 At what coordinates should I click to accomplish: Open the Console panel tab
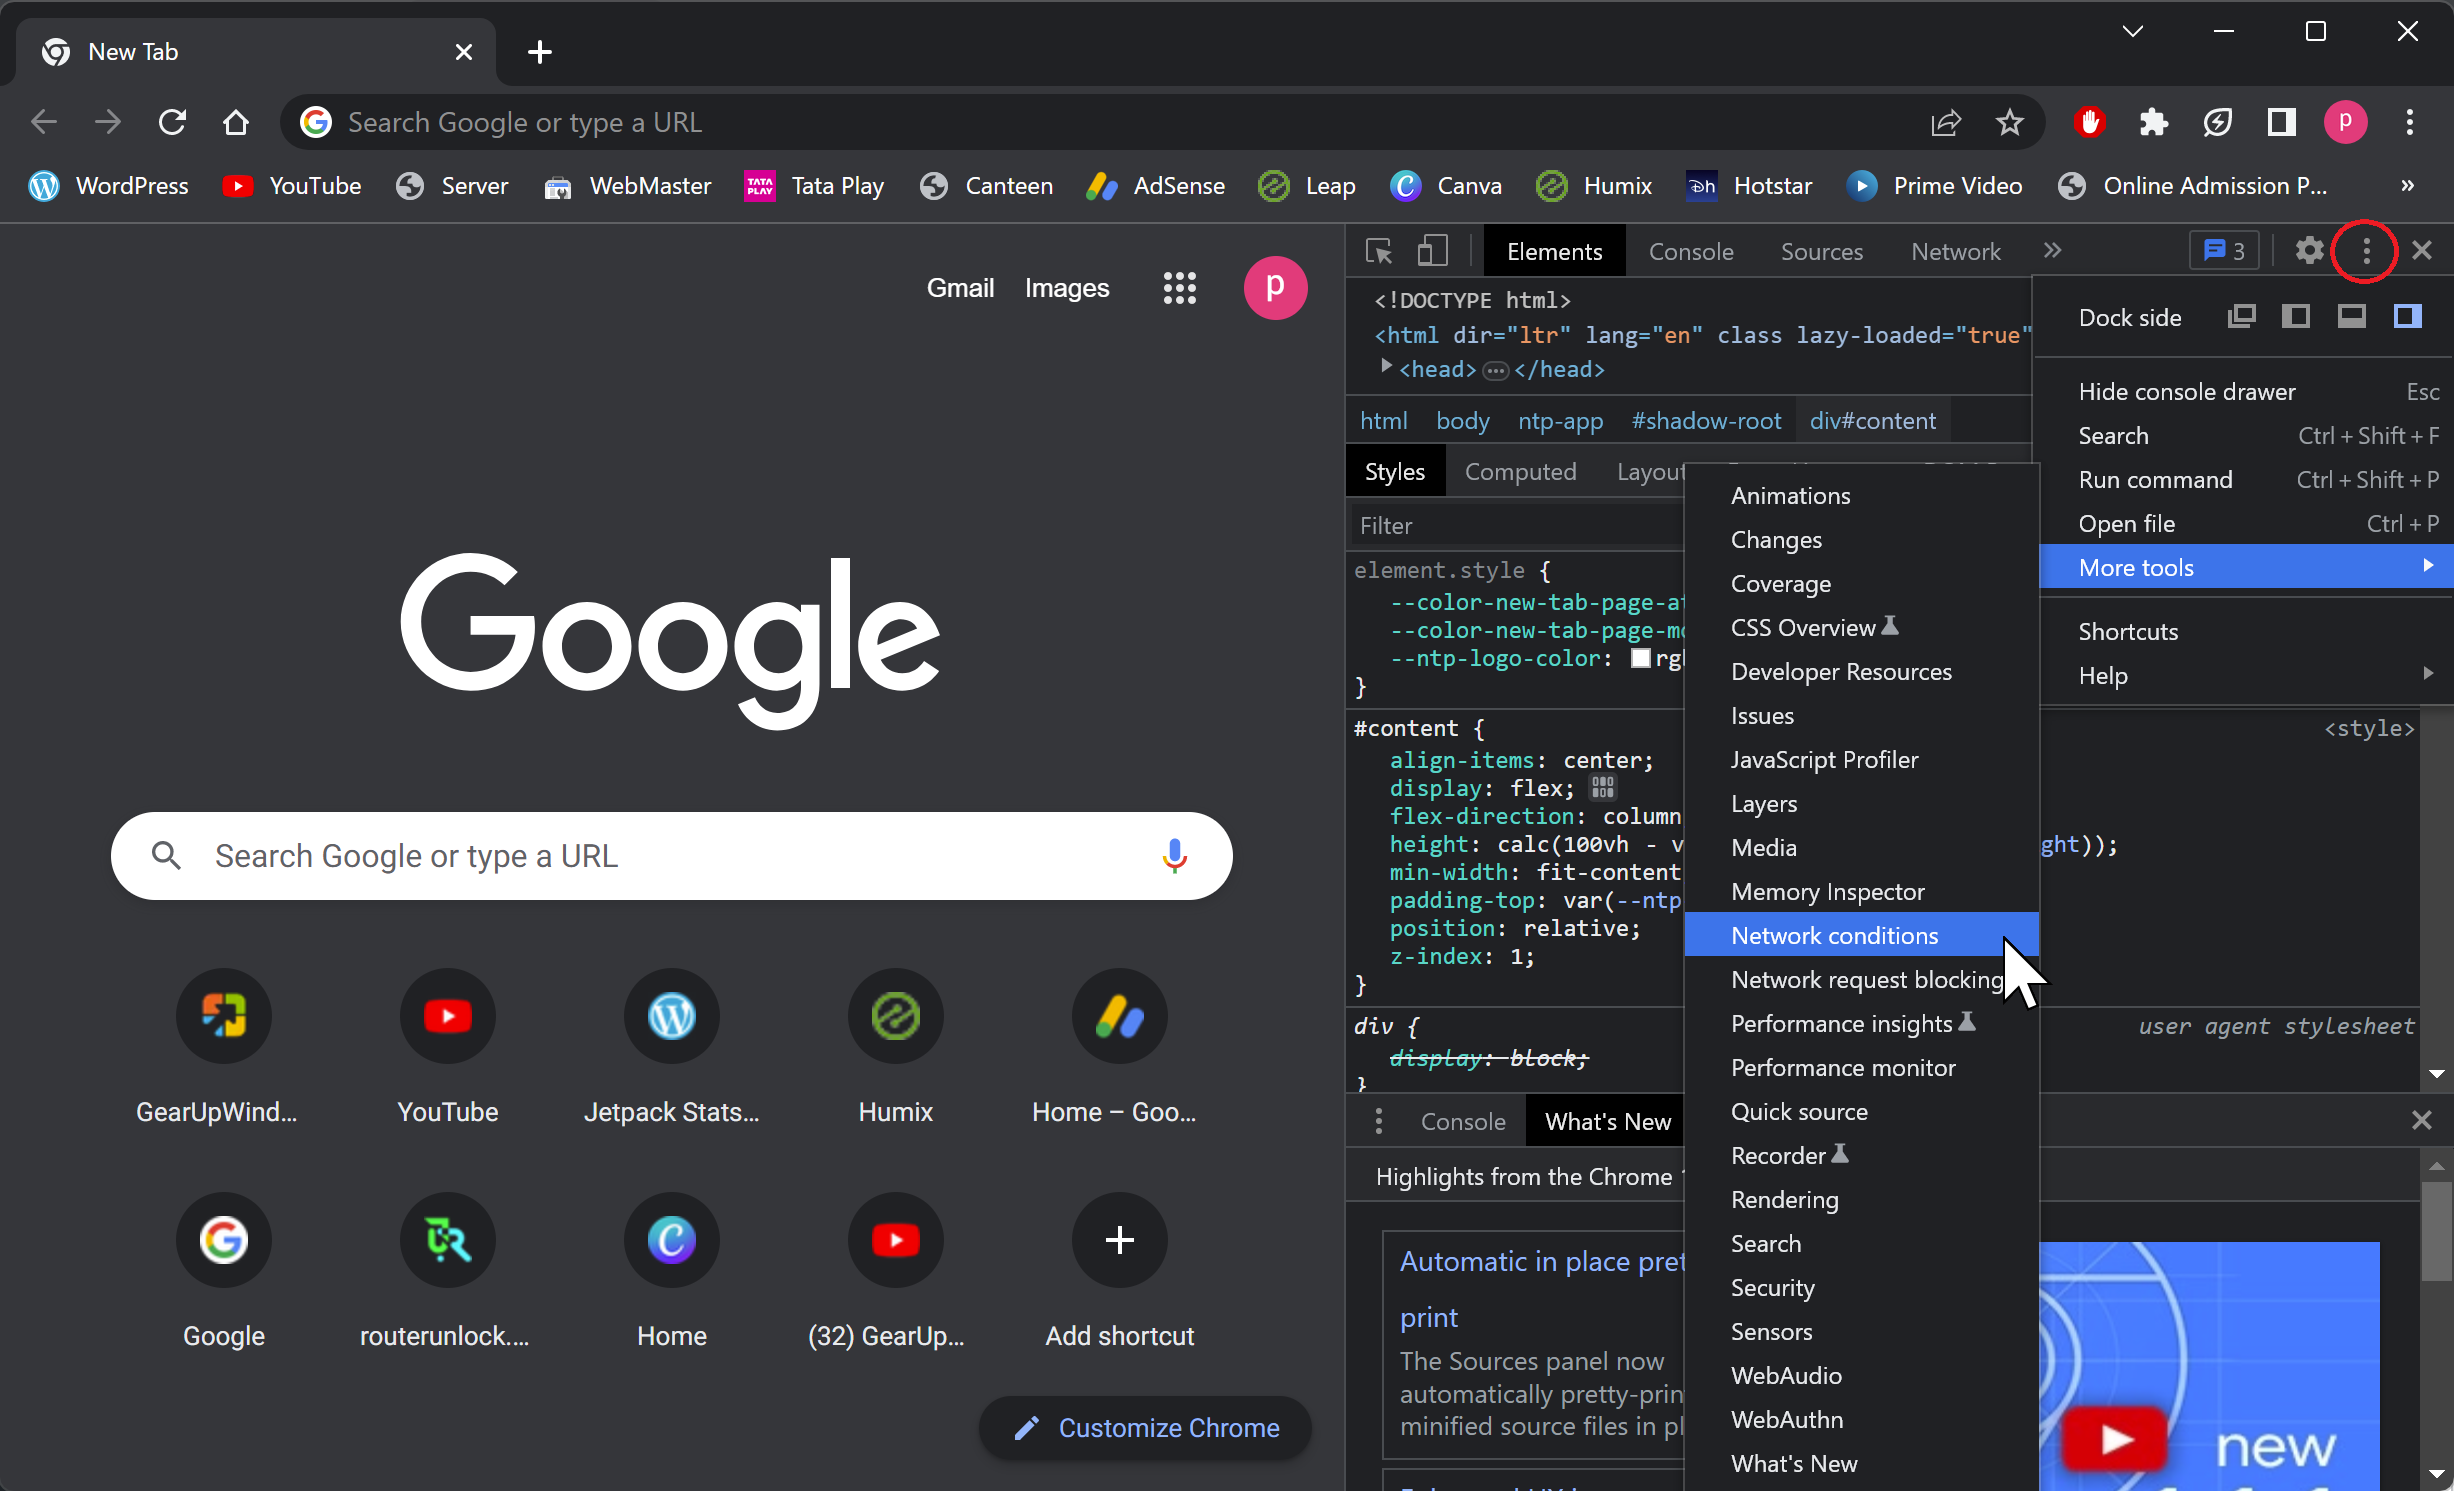point(1690,251)
